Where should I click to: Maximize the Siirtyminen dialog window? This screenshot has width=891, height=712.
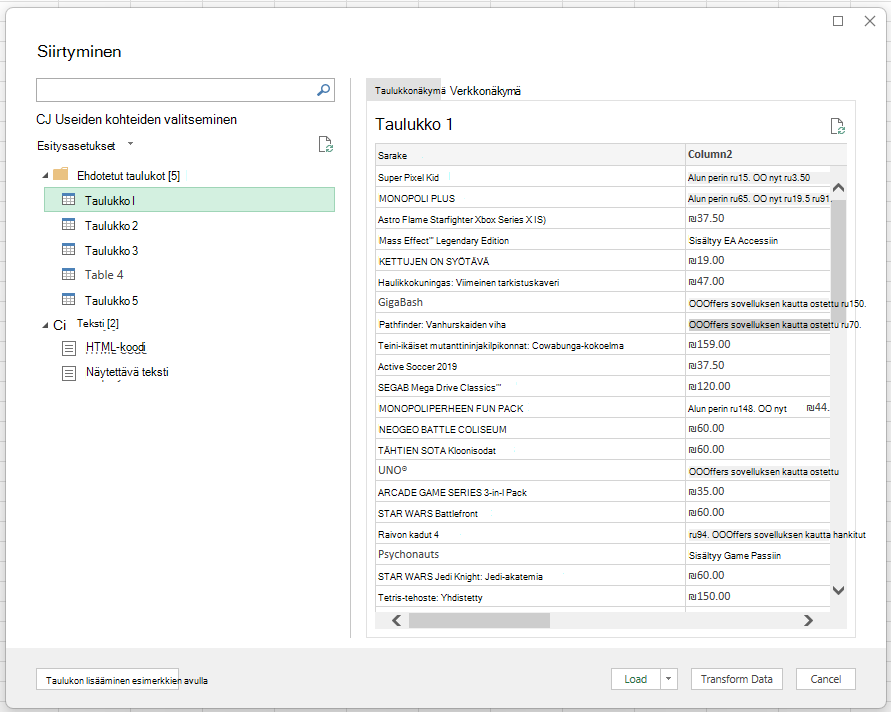pyautogui.click(x=838, y=21)
